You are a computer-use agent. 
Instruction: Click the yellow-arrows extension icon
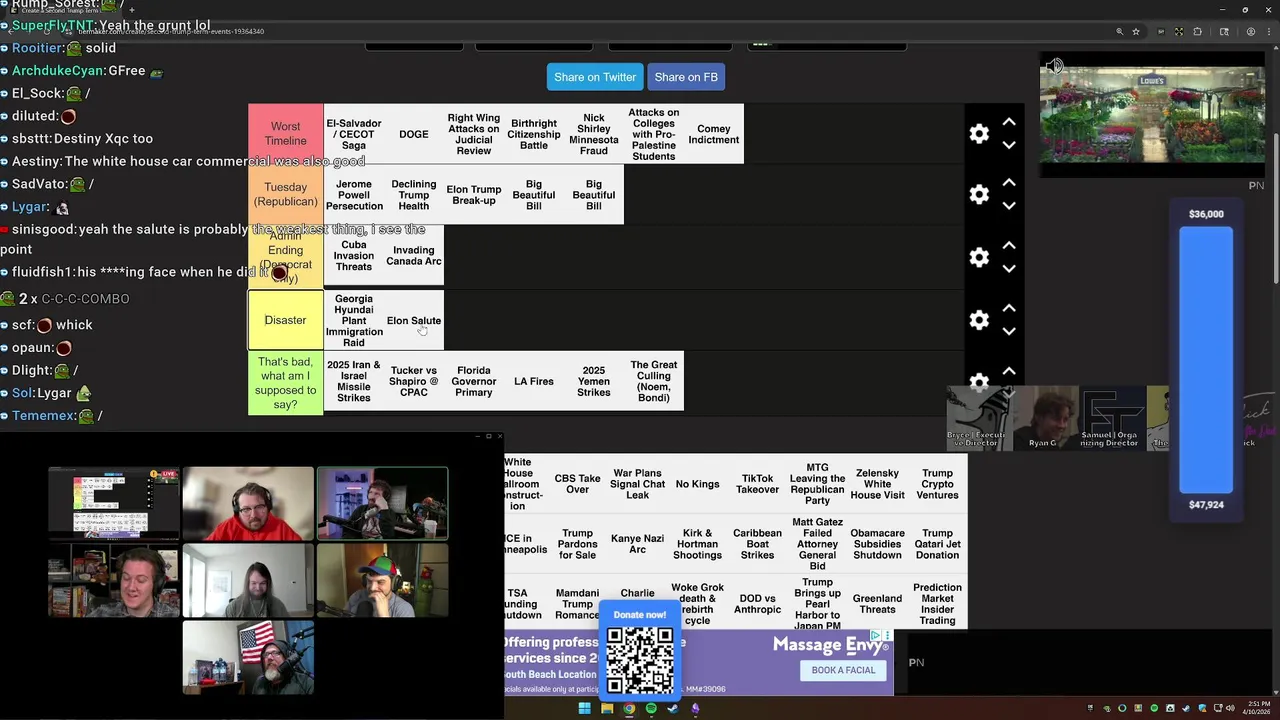click(x=1180, y=31)
